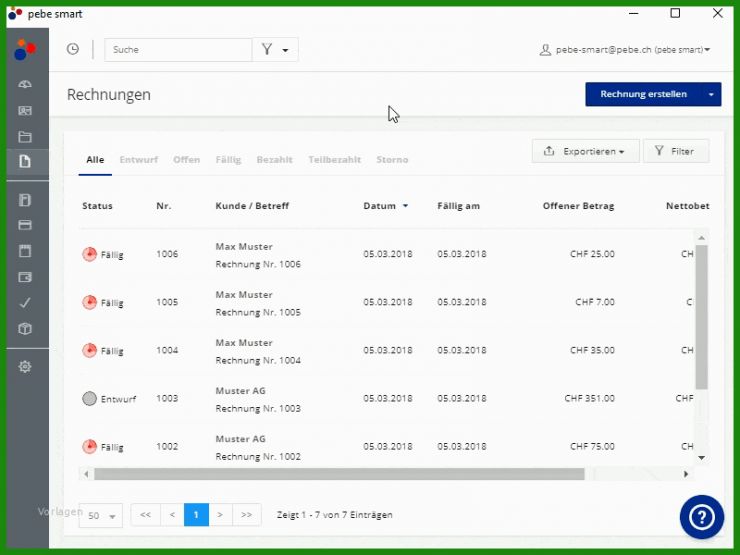740x555 pixels.
Task: Open the contacts card icon in sidebar
Action: pos(25,111)
